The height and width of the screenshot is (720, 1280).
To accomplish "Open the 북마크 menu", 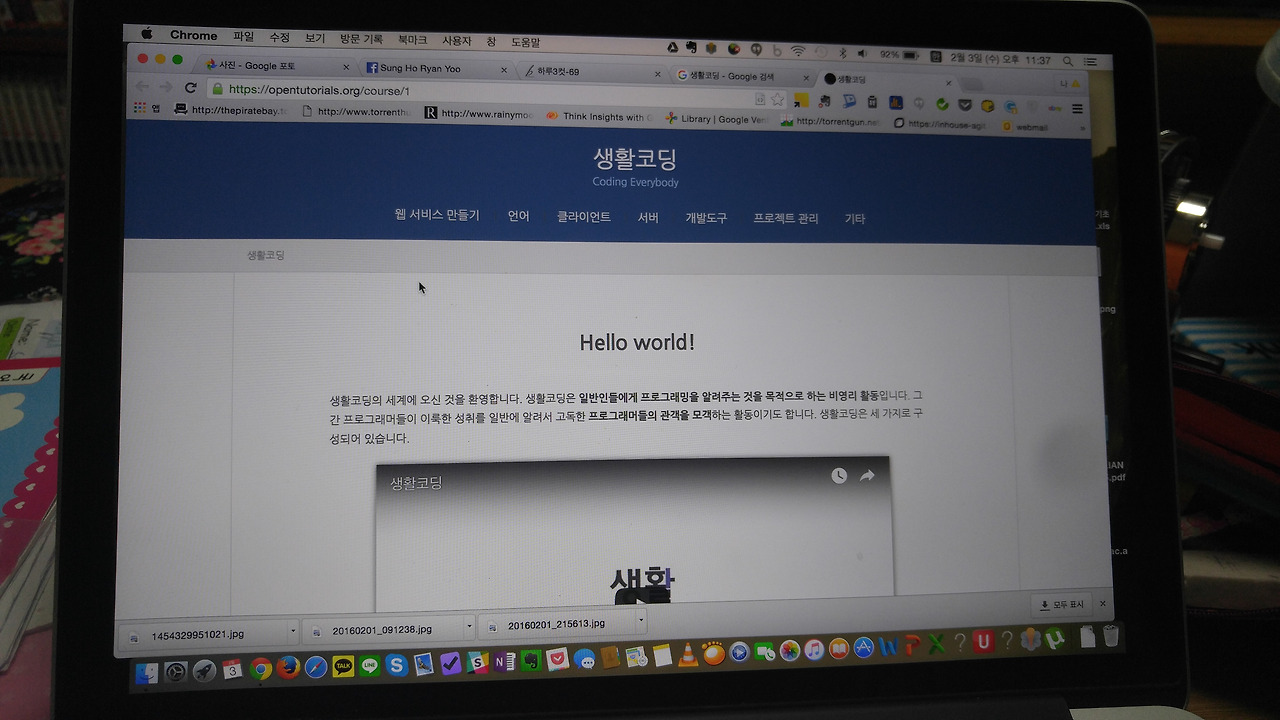I will coord(412,40).
